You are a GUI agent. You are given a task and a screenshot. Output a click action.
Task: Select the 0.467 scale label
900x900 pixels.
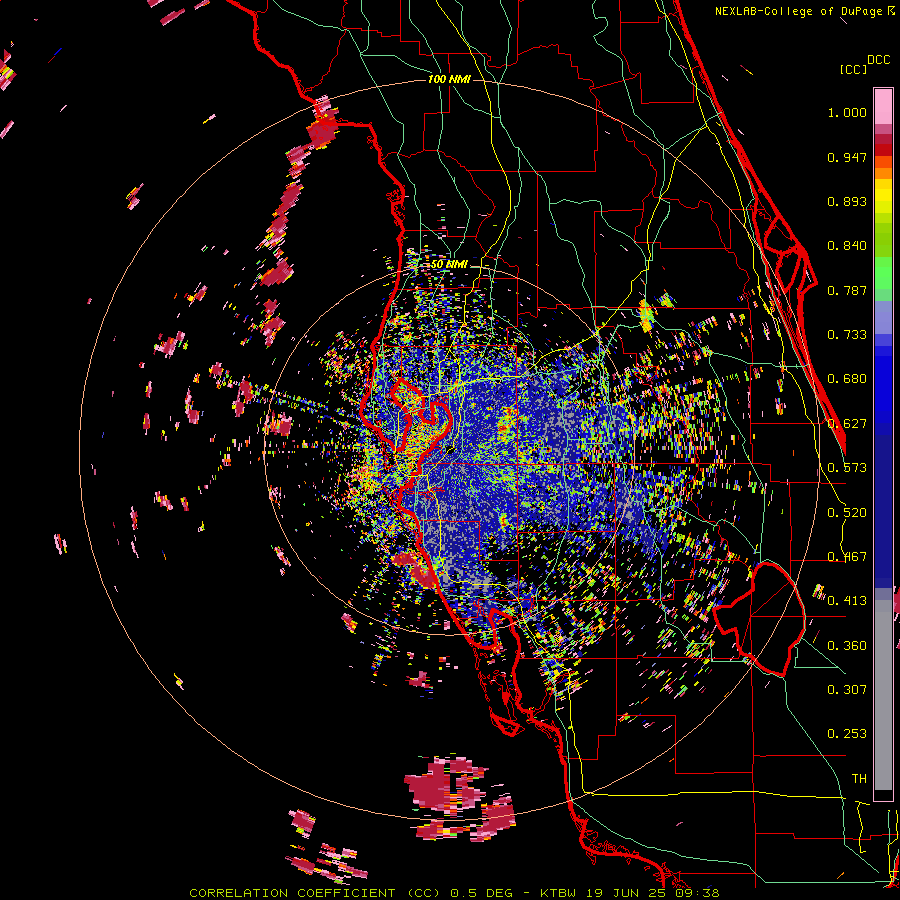pos(847,557)
